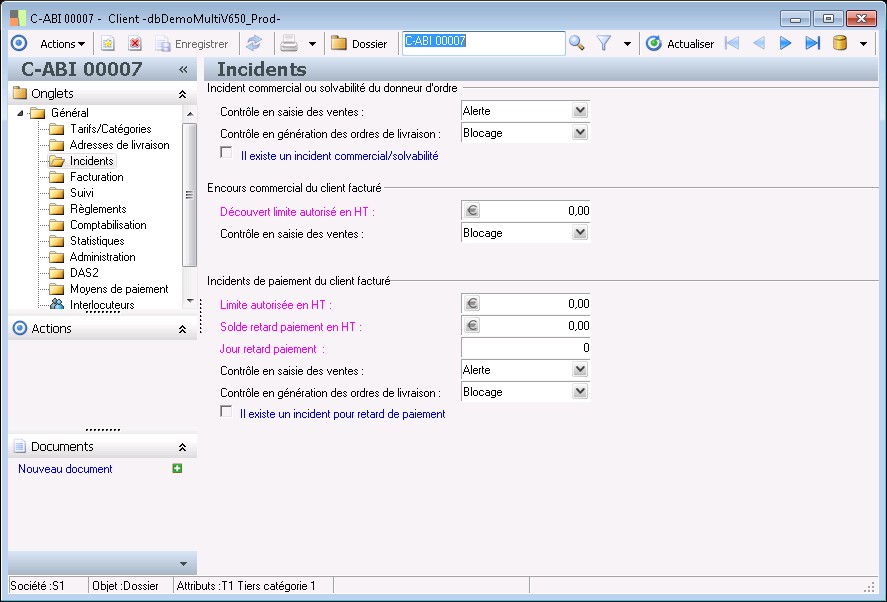This screenshot has width=887, height=602.
Task: Click the C-ABI 00007 search field
Action: point(484,43)
